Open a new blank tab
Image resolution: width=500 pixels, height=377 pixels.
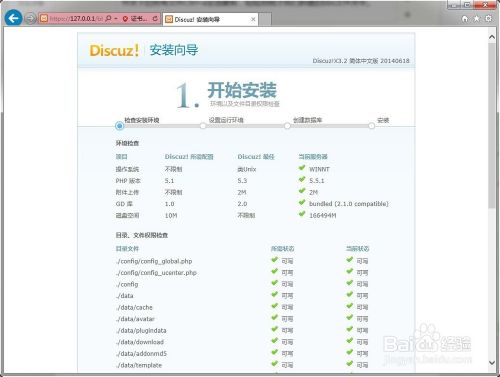[x=265, y=19]
